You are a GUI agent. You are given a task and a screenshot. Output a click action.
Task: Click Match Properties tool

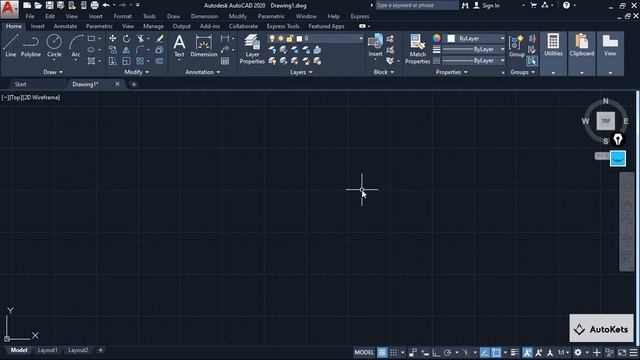(417, 49)
